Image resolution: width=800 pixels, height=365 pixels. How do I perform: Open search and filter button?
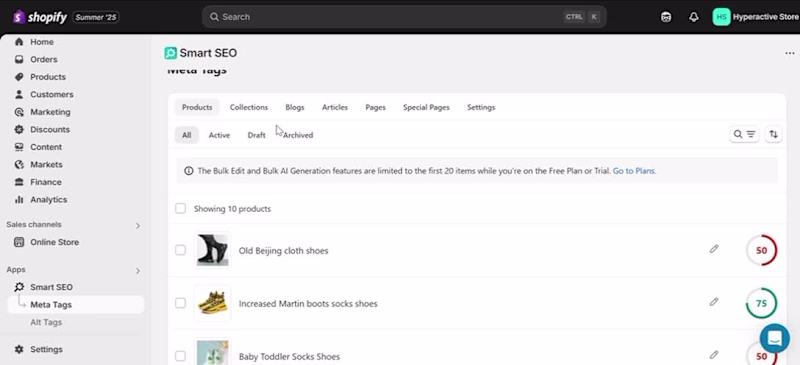click(744, 134)
